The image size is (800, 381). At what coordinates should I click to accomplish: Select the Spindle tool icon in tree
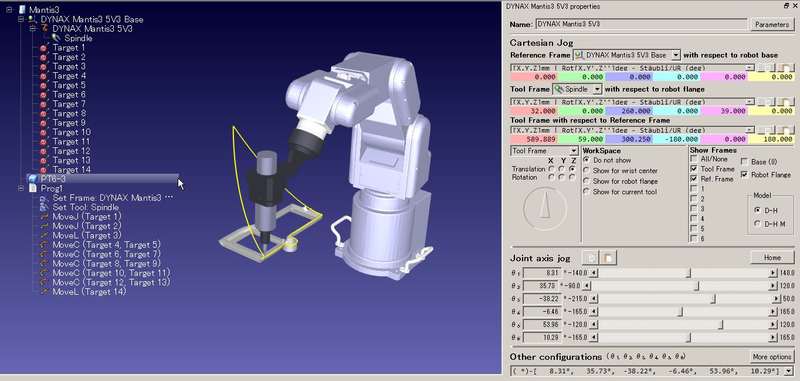(x=56, y=38)
